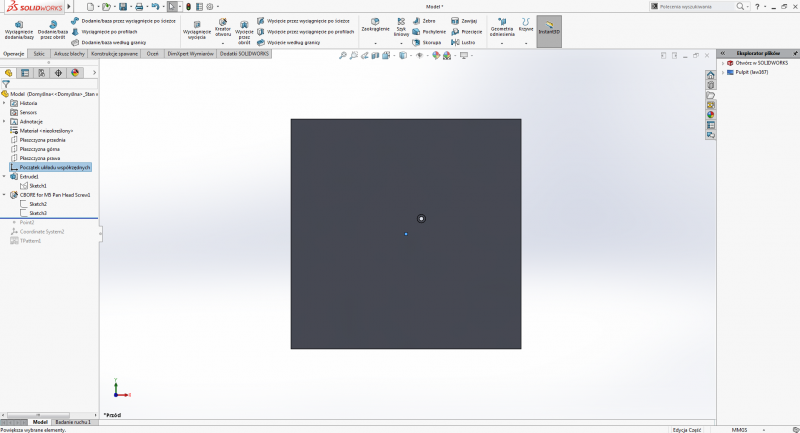Collapse the Extrude1 feature node

(4, 176)
